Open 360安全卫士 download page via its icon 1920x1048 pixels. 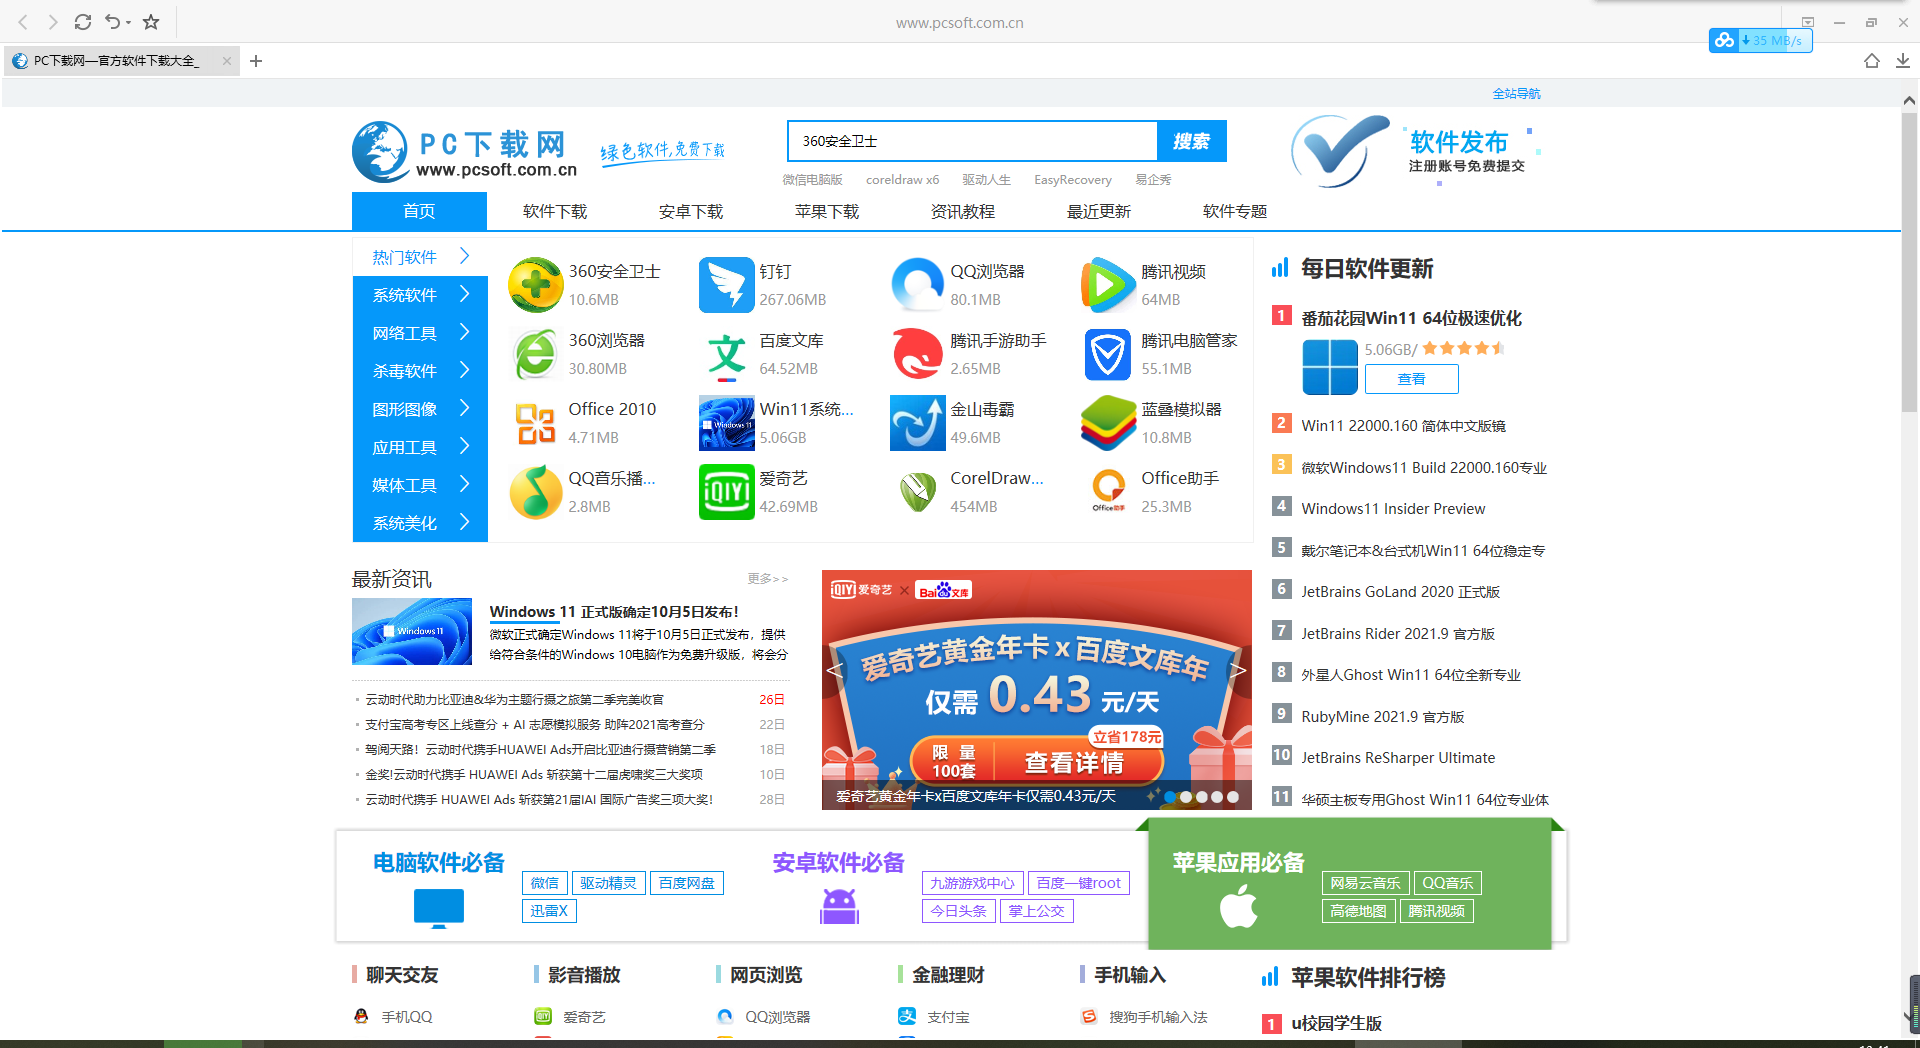click(x=536, y=284)
